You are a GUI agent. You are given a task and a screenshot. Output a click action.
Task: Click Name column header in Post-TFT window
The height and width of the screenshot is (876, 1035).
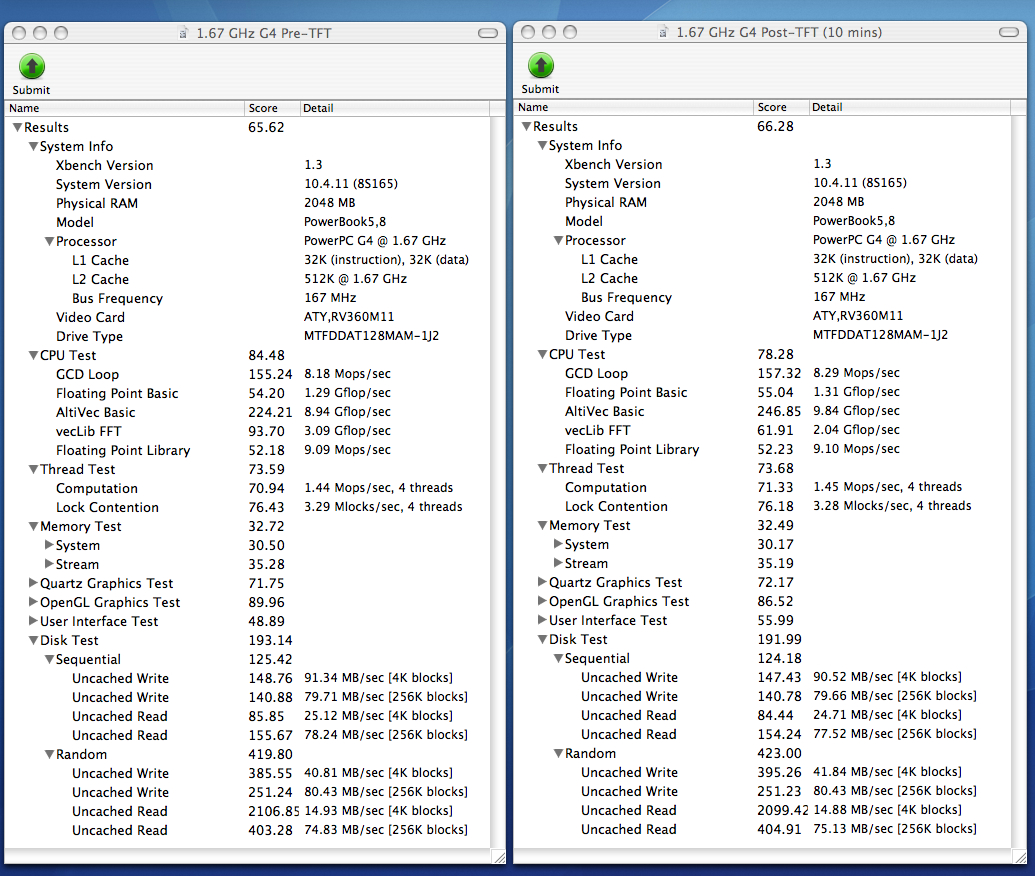pos(633,107)
